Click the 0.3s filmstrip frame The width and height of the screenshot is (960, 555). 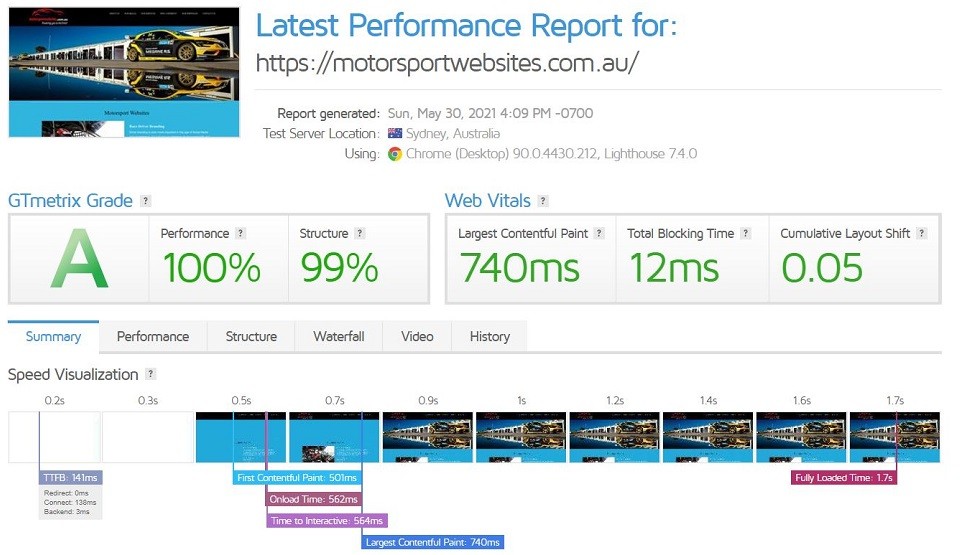[x=148, y=437]
